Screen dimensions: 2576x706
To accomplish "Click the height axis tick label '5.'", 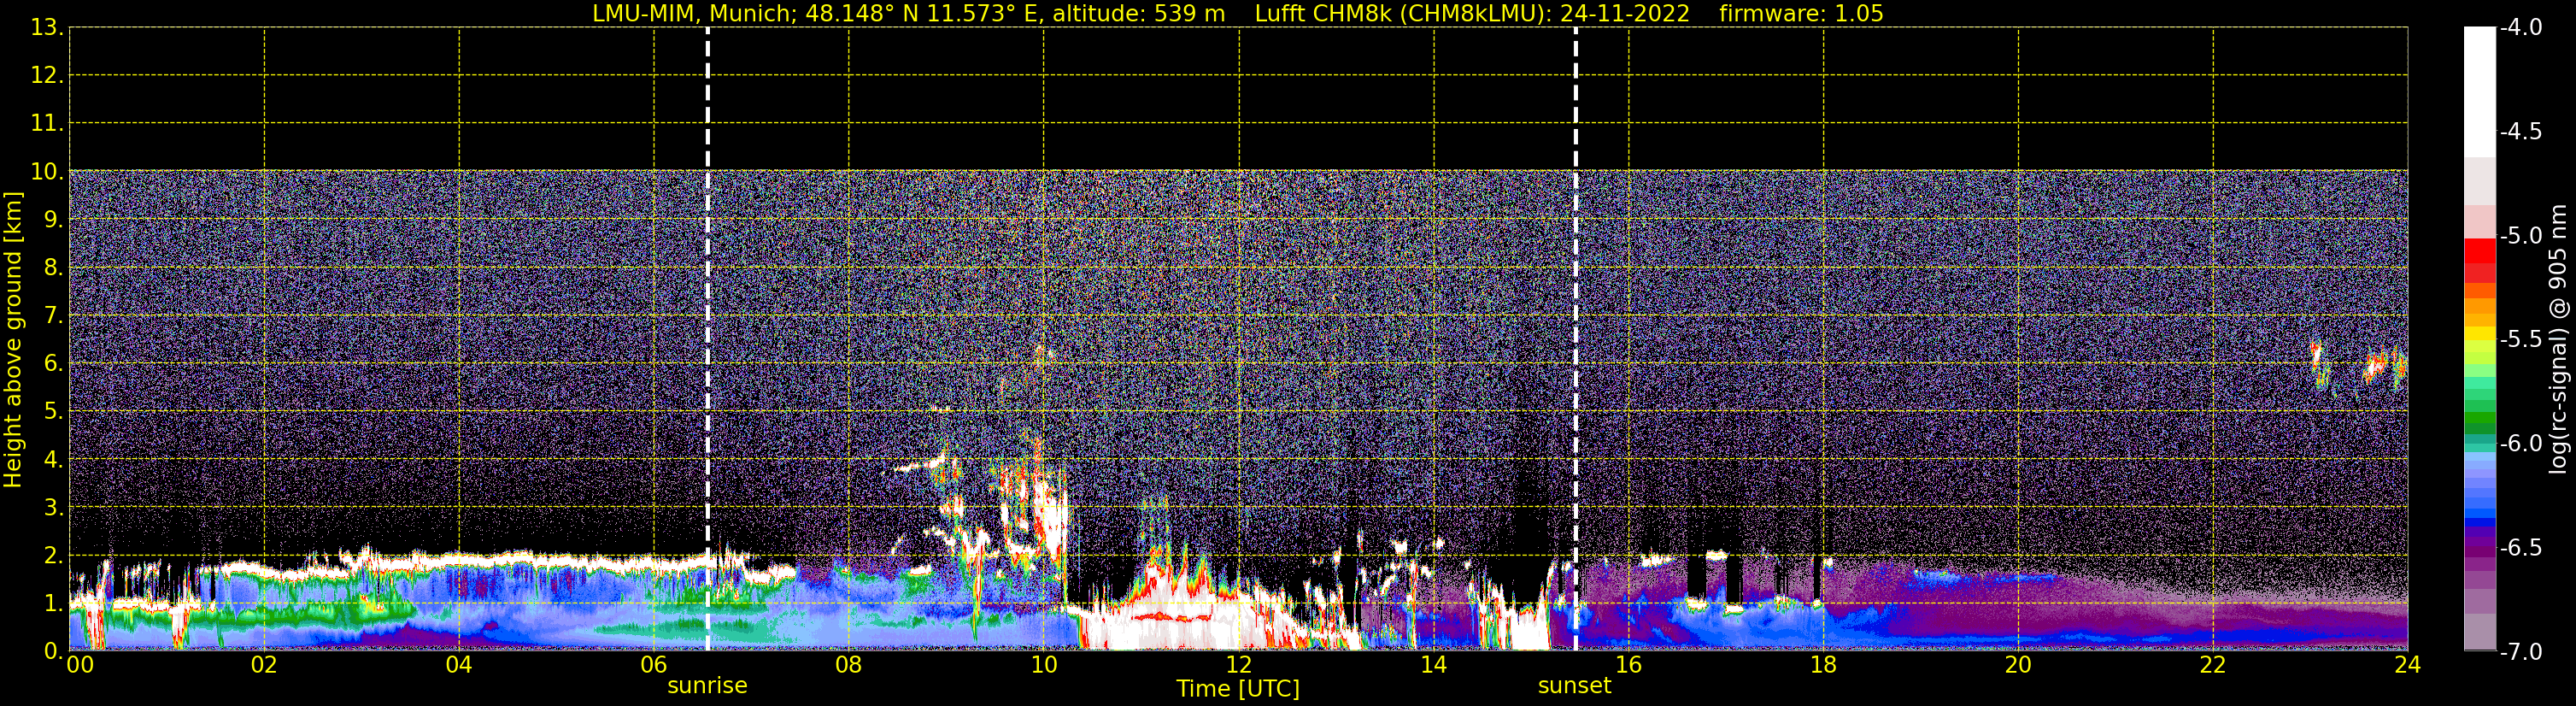I will click(x=54, y=412).
